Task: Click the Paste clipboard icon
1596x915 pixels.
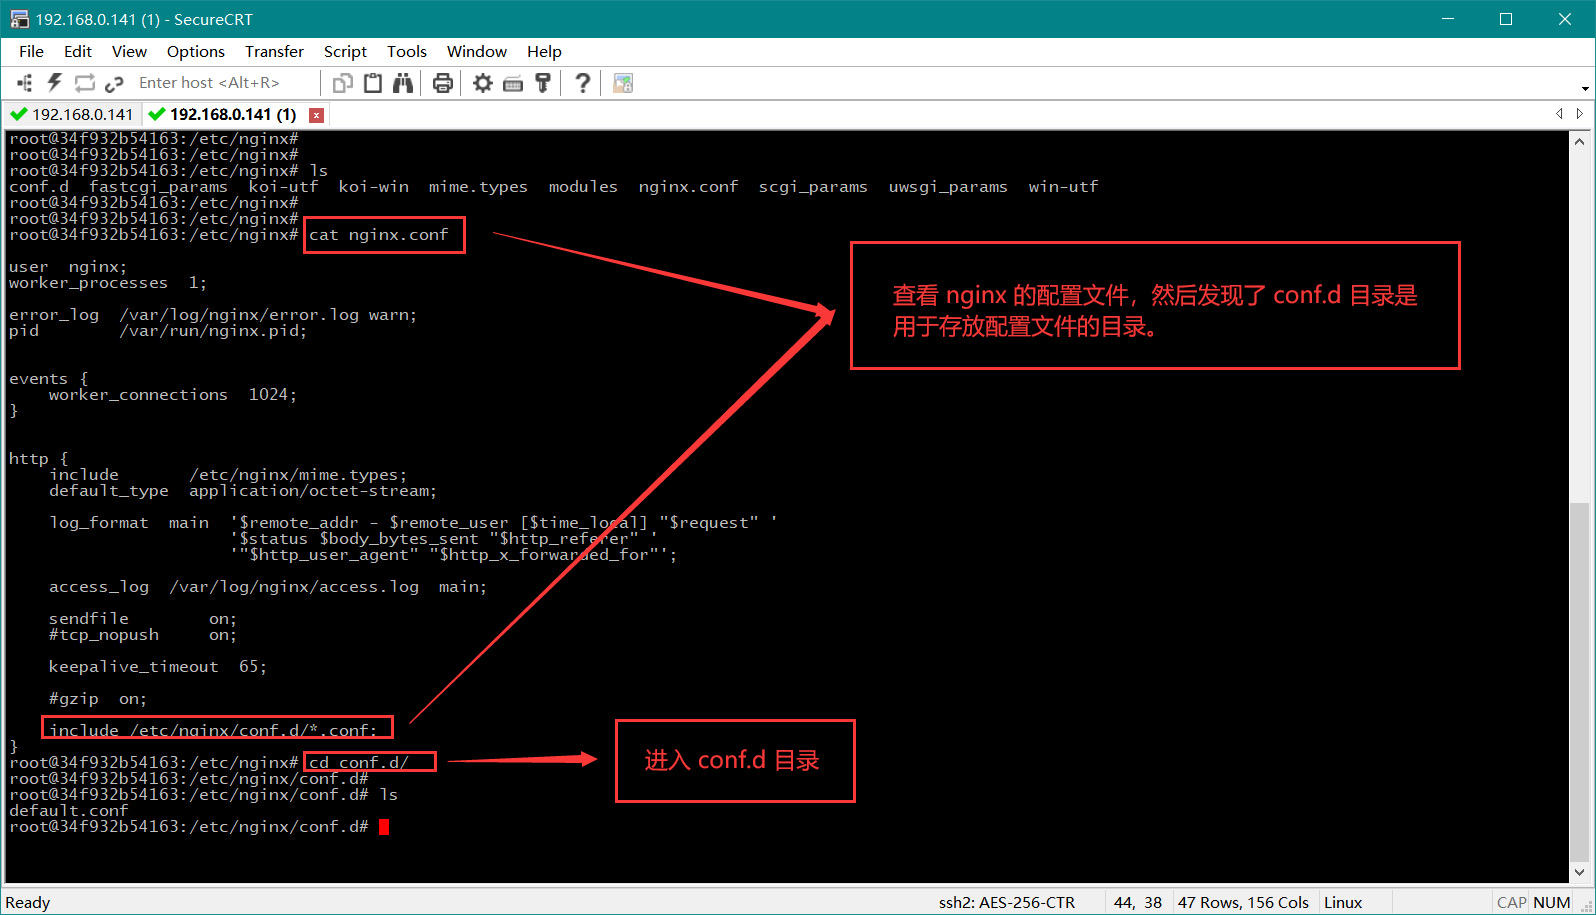Action: (373, 83)
